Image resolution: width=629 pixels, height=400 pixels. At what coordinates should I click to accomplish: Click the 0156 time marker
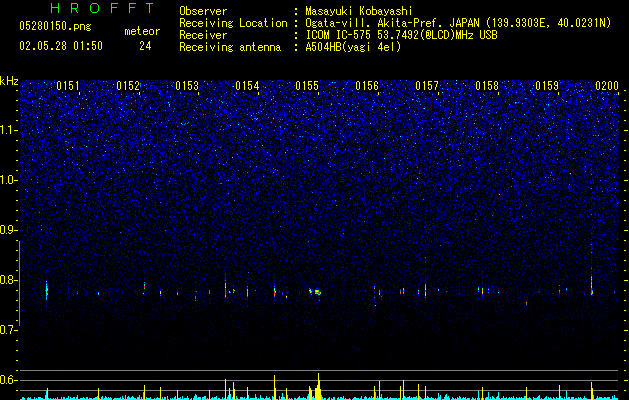point(367,86)
